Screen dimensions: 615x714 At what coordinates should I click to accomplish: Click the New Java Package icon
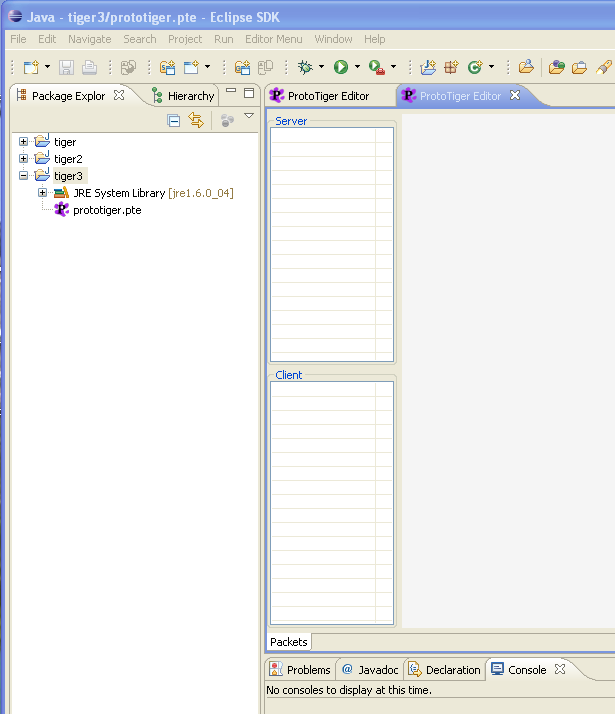[451, 67]
